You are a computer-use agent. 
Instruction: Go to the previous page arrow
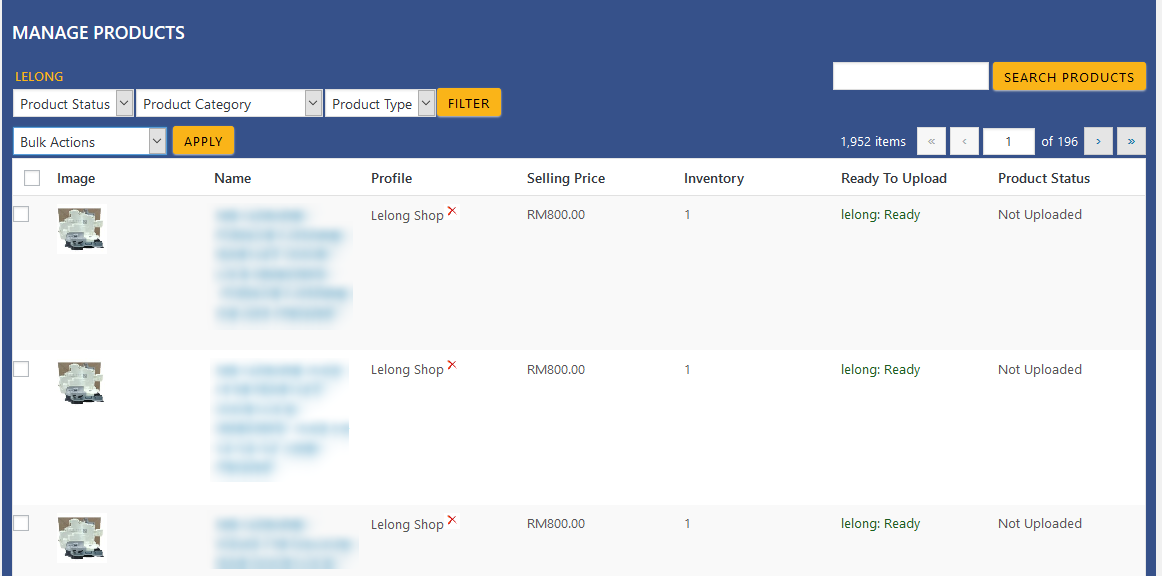point(964,141)
